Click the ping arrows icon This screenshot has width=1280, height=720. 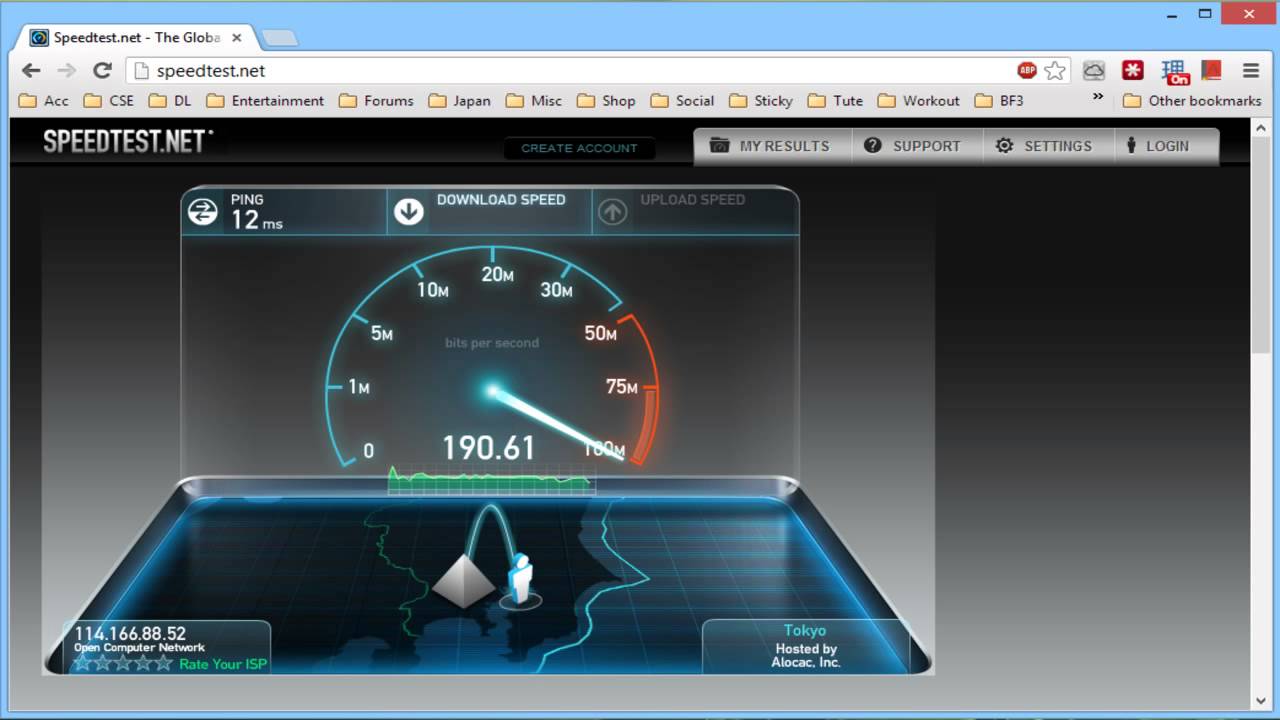[x=203, y=211]
